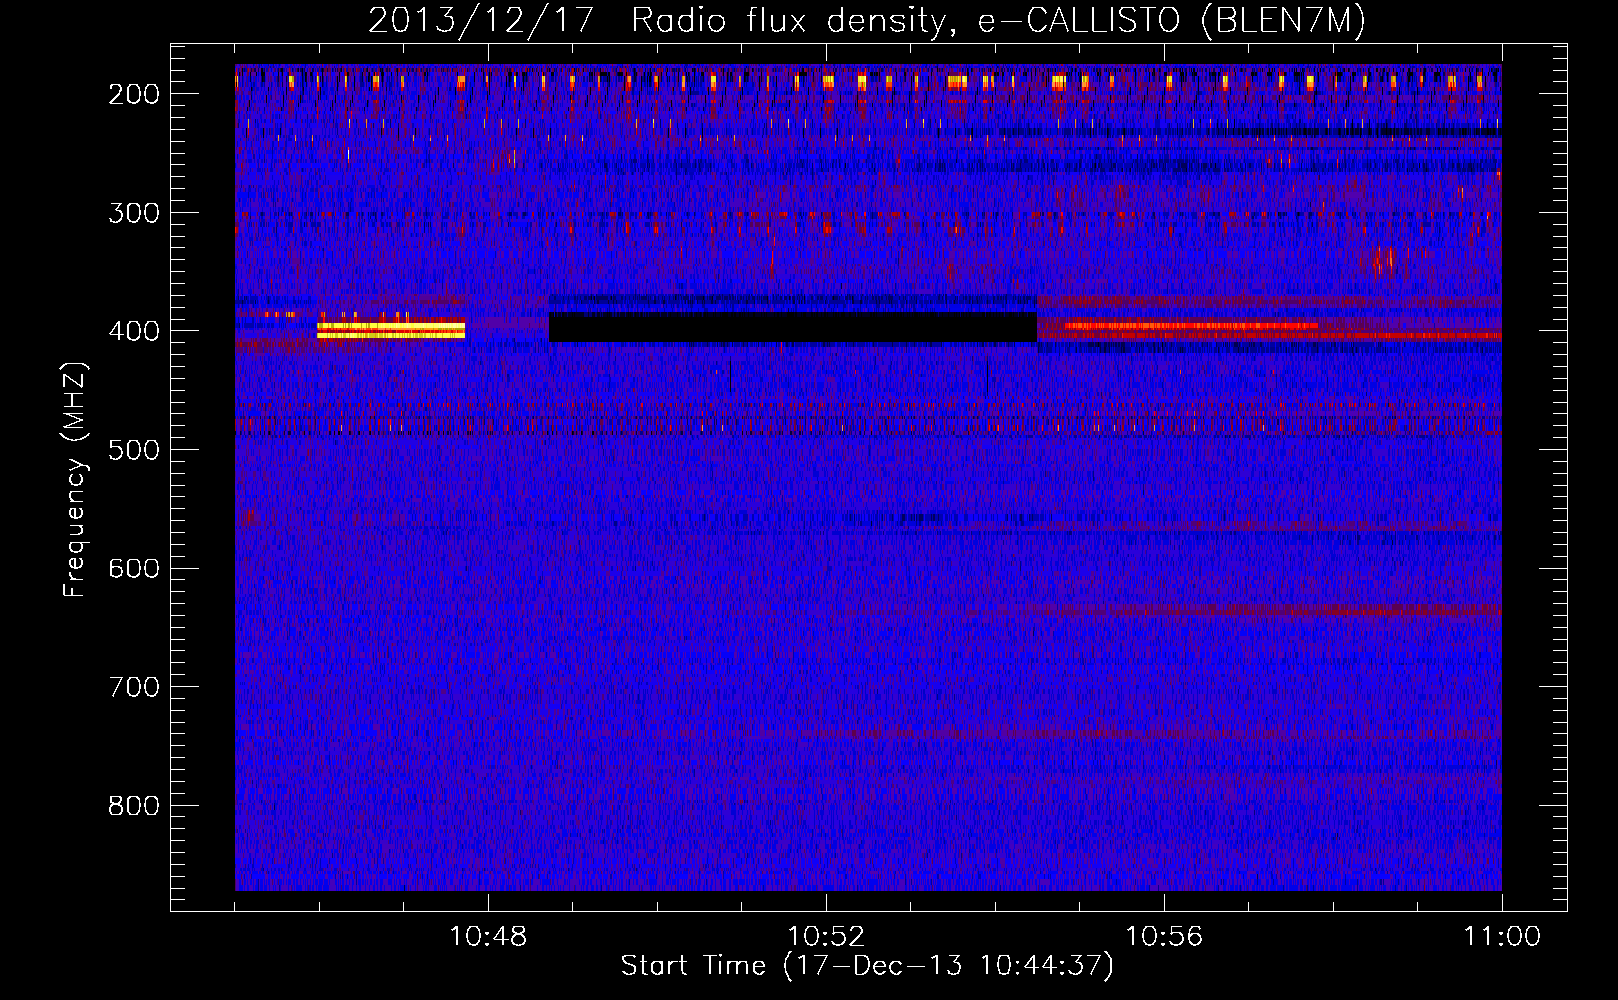This screenshot has width=1618, height=1000.
Task: Click the 'Start Time (17-Dec-13 10:44:37)' label
Action: click(867, 966)
